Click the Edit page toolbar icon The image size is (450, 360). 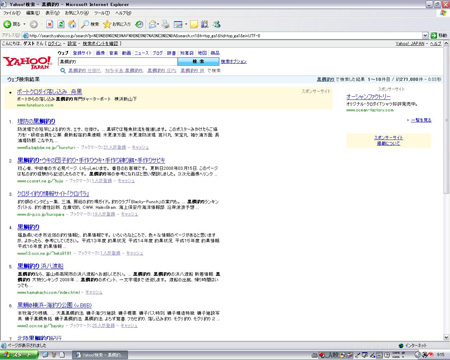178,24
